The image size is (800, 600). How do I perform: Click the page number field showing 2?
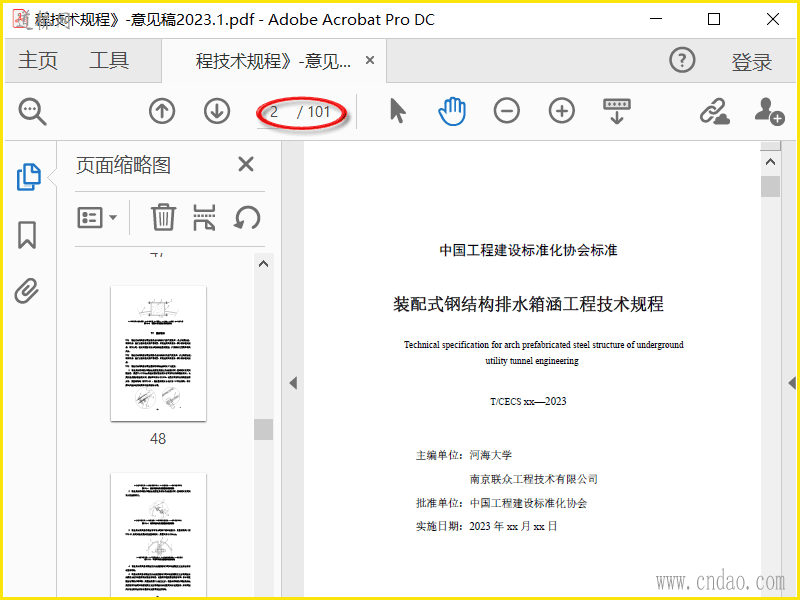274,112
